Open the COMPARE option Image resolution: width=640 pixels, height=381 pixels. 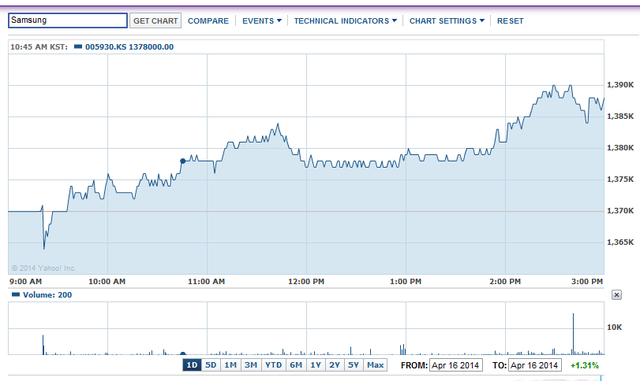tap(208, 21)
